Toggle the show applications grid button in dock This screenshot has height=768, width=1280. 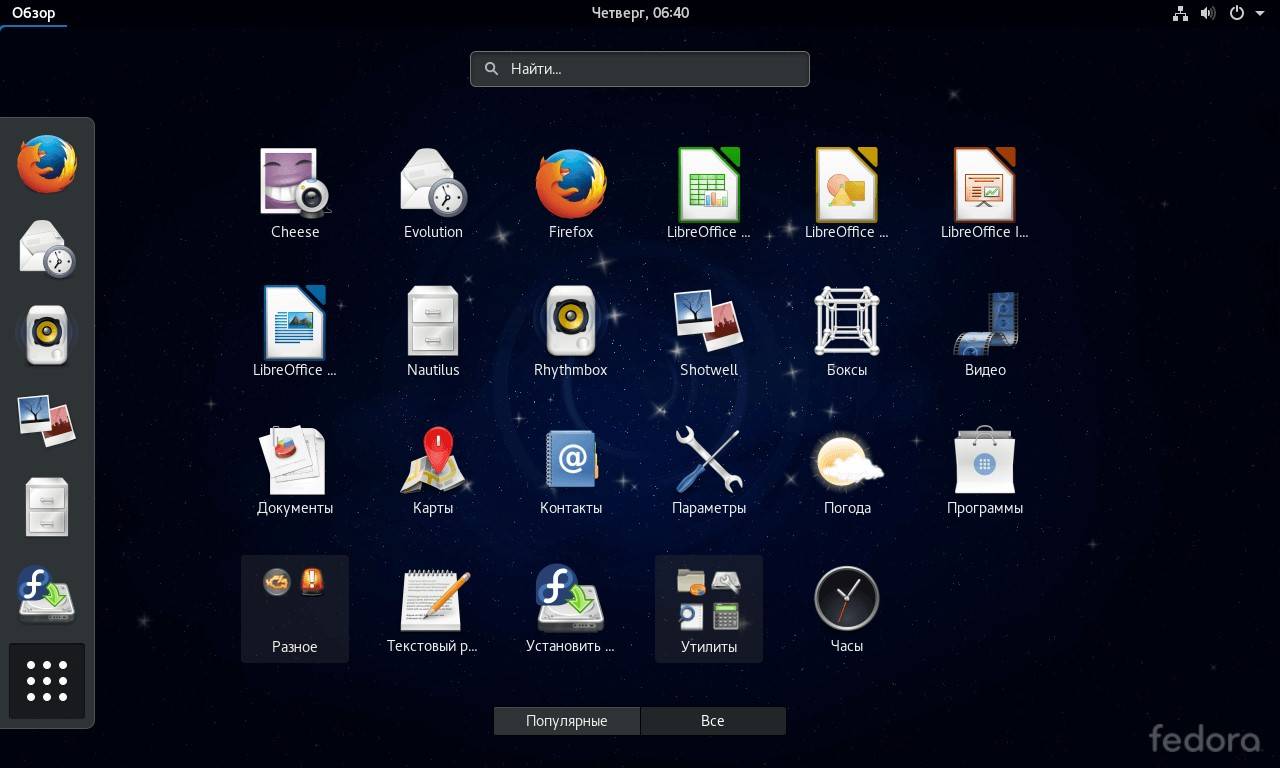point(47,680)
